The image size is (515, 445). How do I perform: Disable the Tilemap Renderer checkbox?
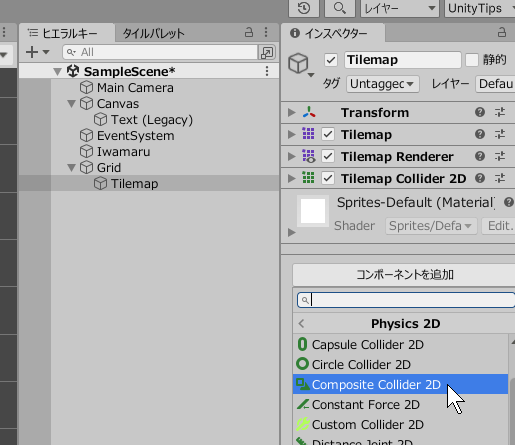pos(328,156)
